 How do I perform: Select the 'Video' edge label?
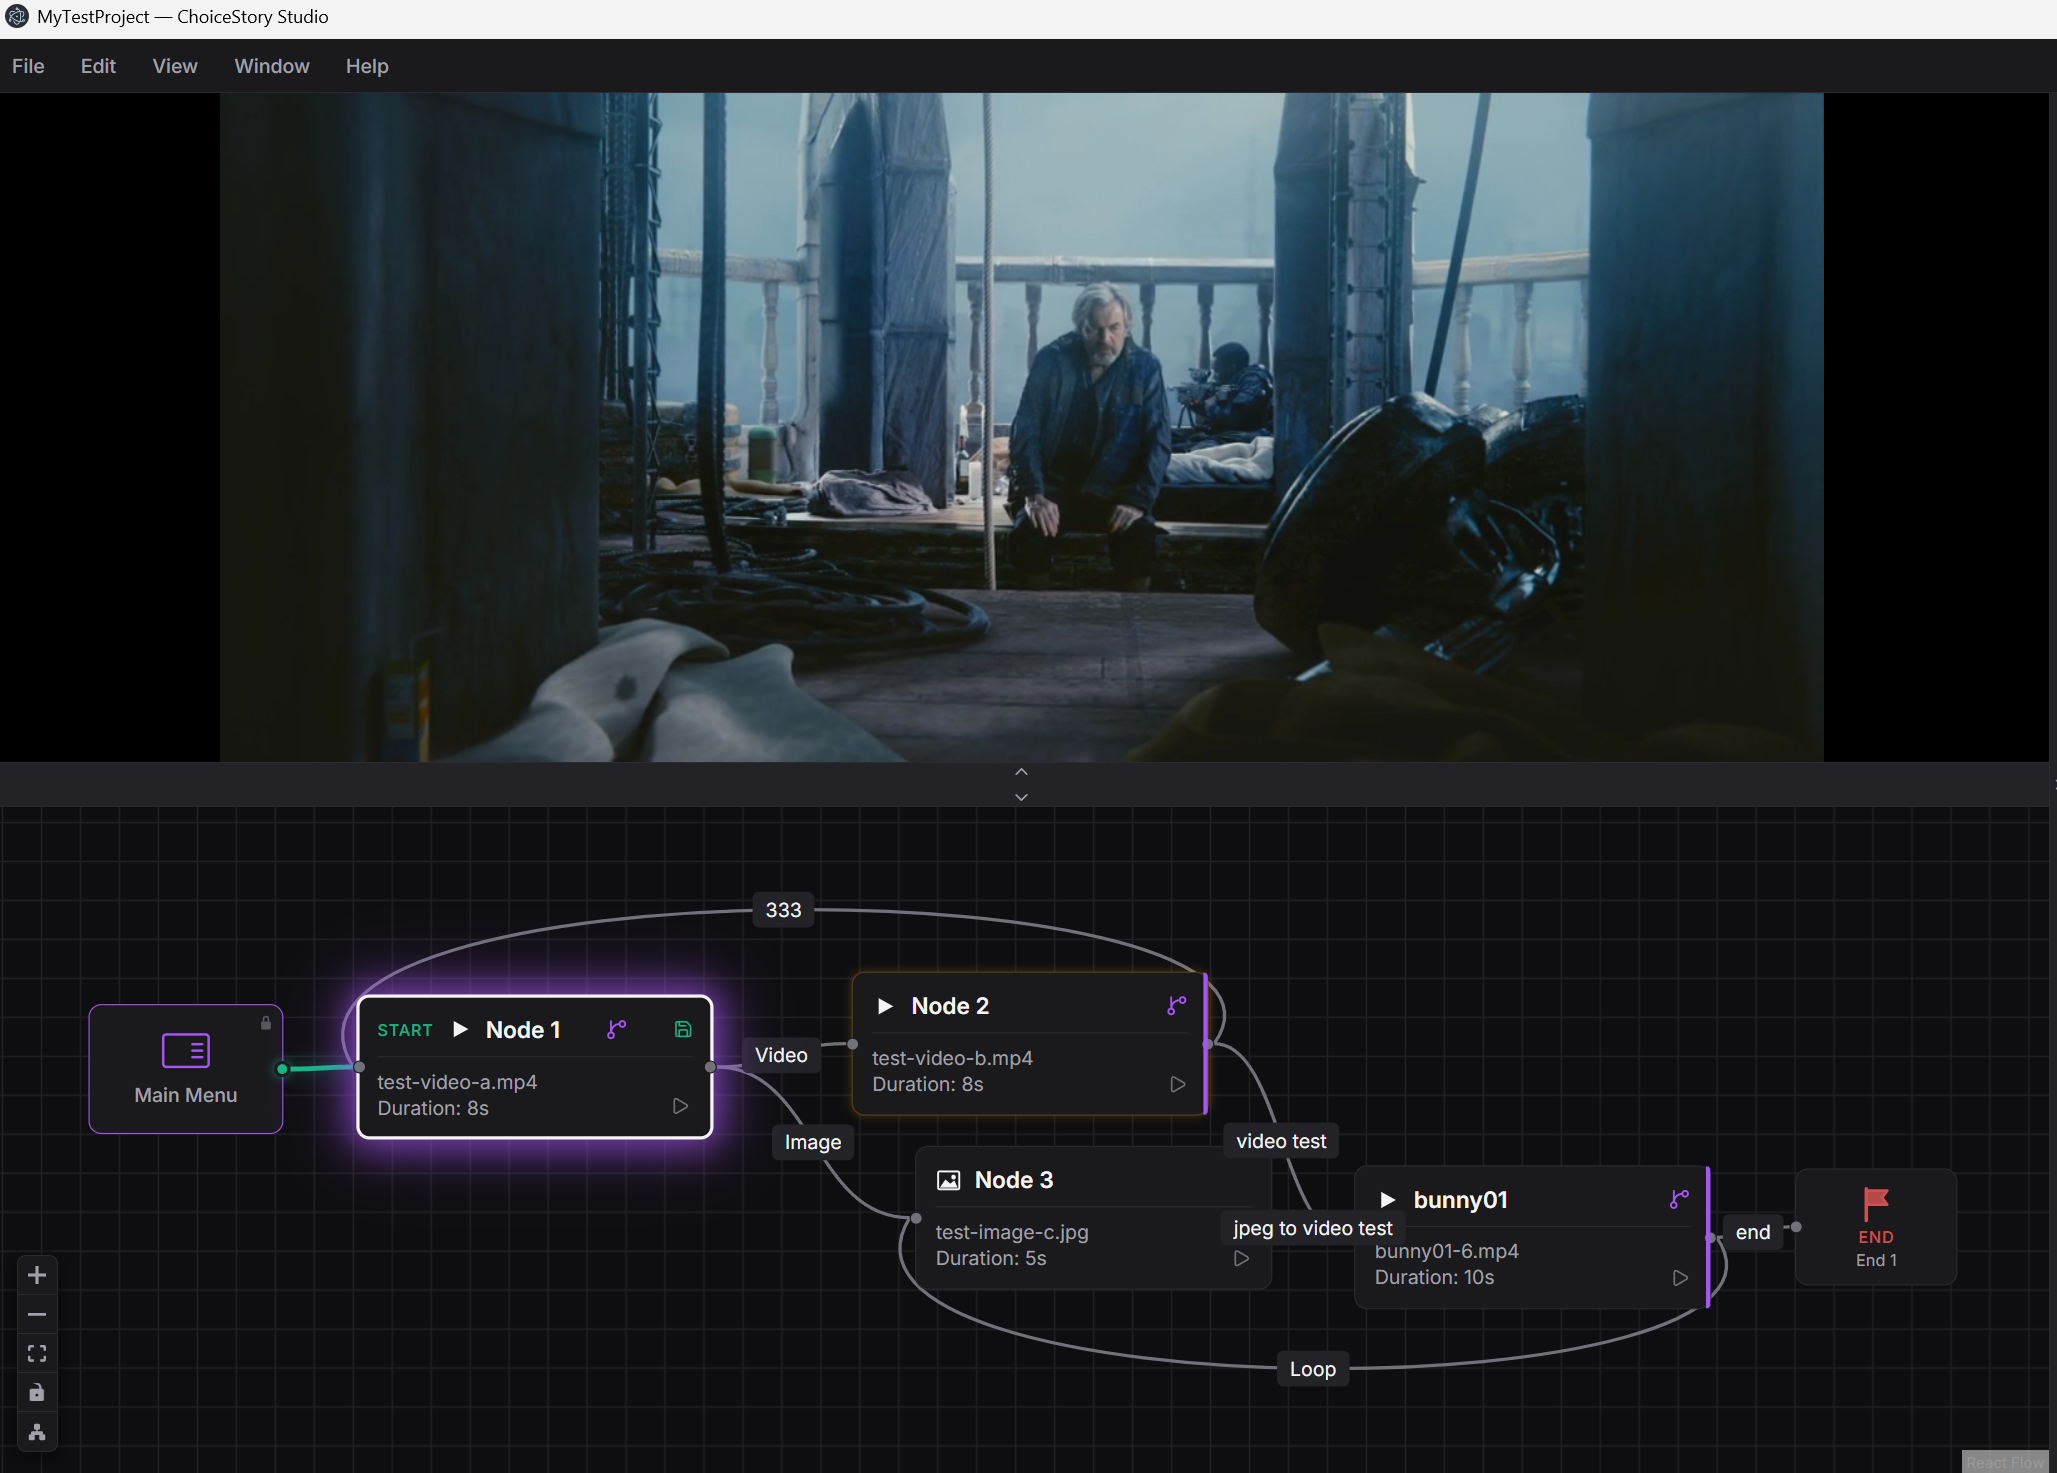[x=781, y=1055]
